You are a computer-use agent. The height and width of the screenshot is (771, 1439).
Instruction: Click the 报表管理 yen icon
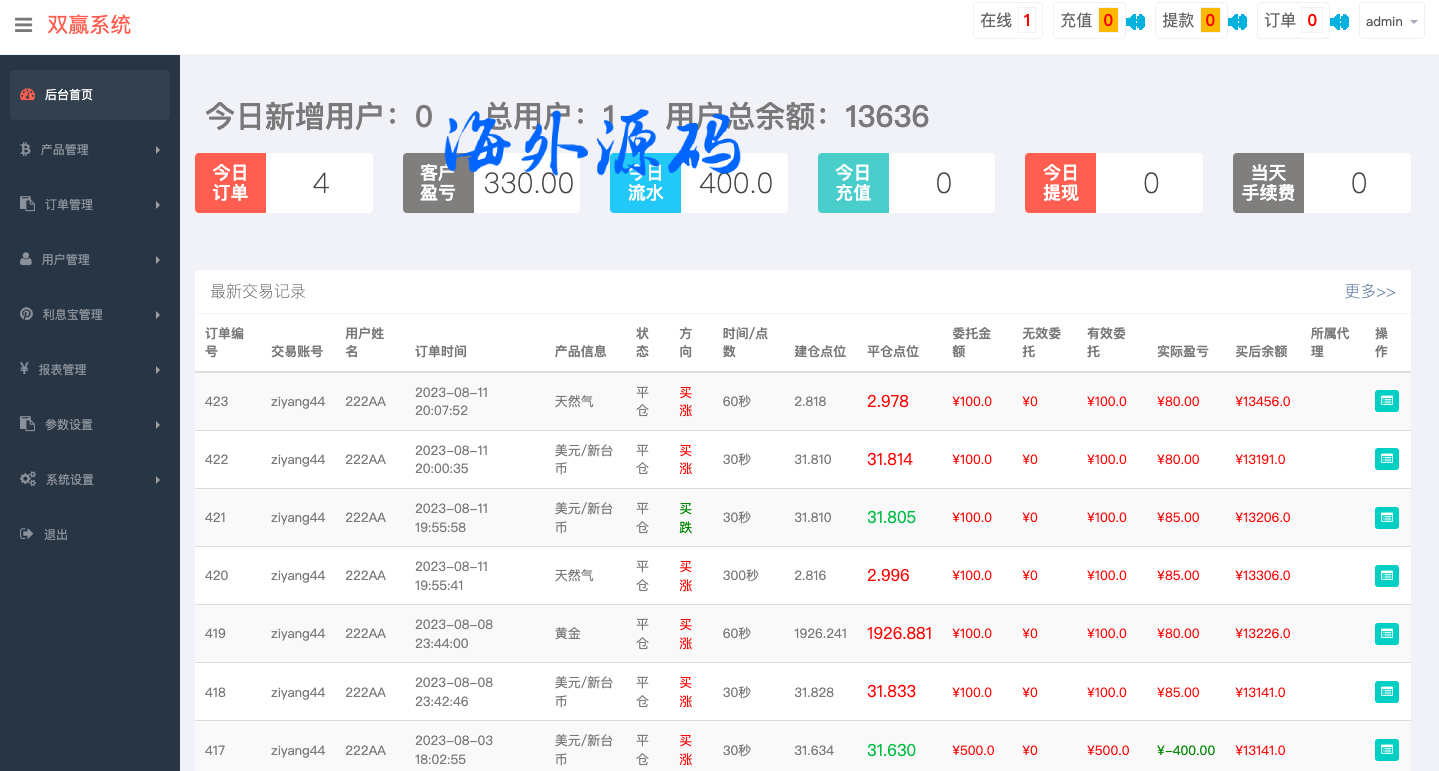pyautogui.click(x=25, y=369)
